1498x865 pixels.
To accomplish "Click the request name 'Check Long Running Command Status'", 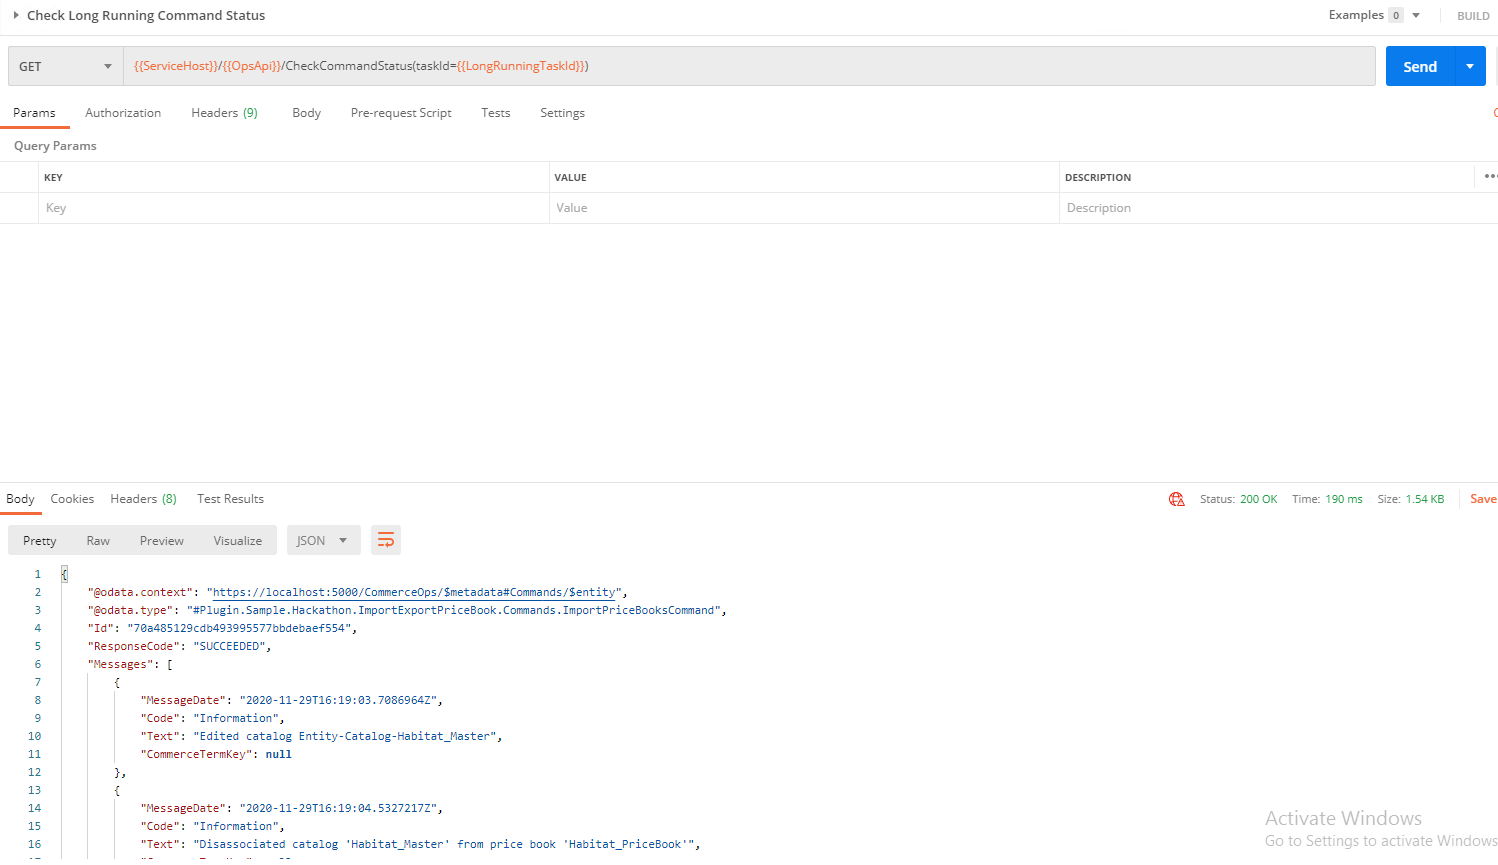I will 146,15.
